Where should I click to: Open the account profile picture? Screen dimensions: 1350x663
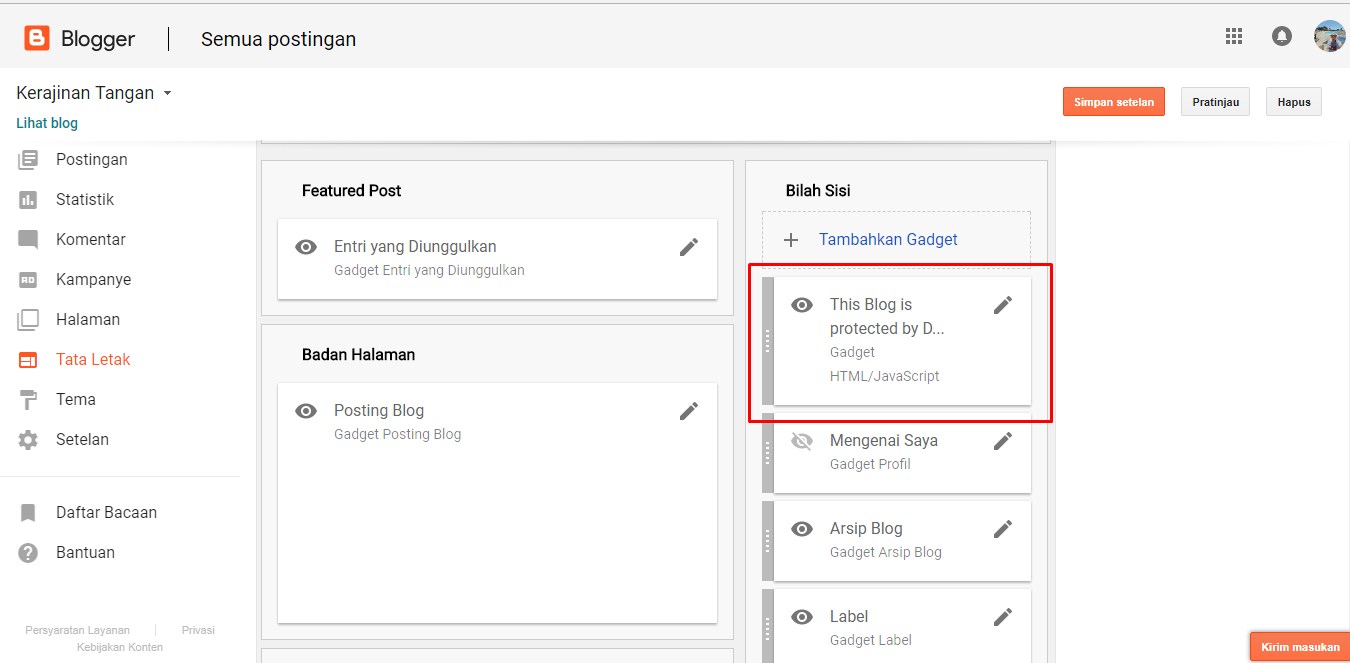(x=1328, y=37)
